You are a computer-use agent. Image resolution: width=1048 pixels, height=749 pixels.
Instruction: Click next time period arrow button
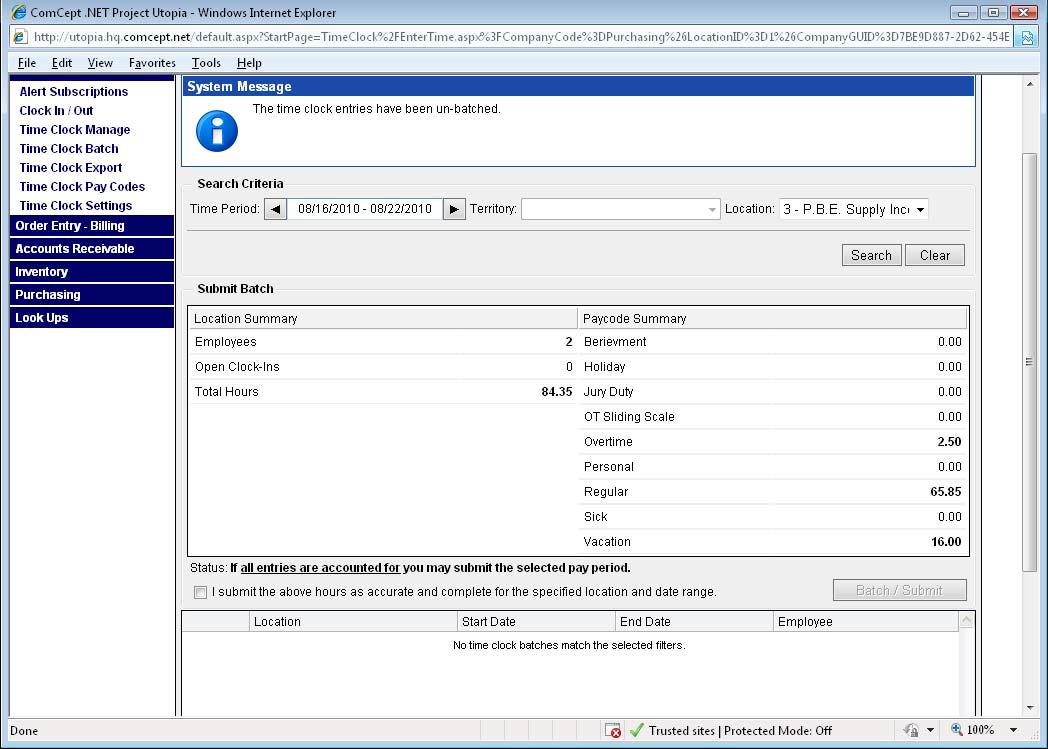click(x=454, y=209)
